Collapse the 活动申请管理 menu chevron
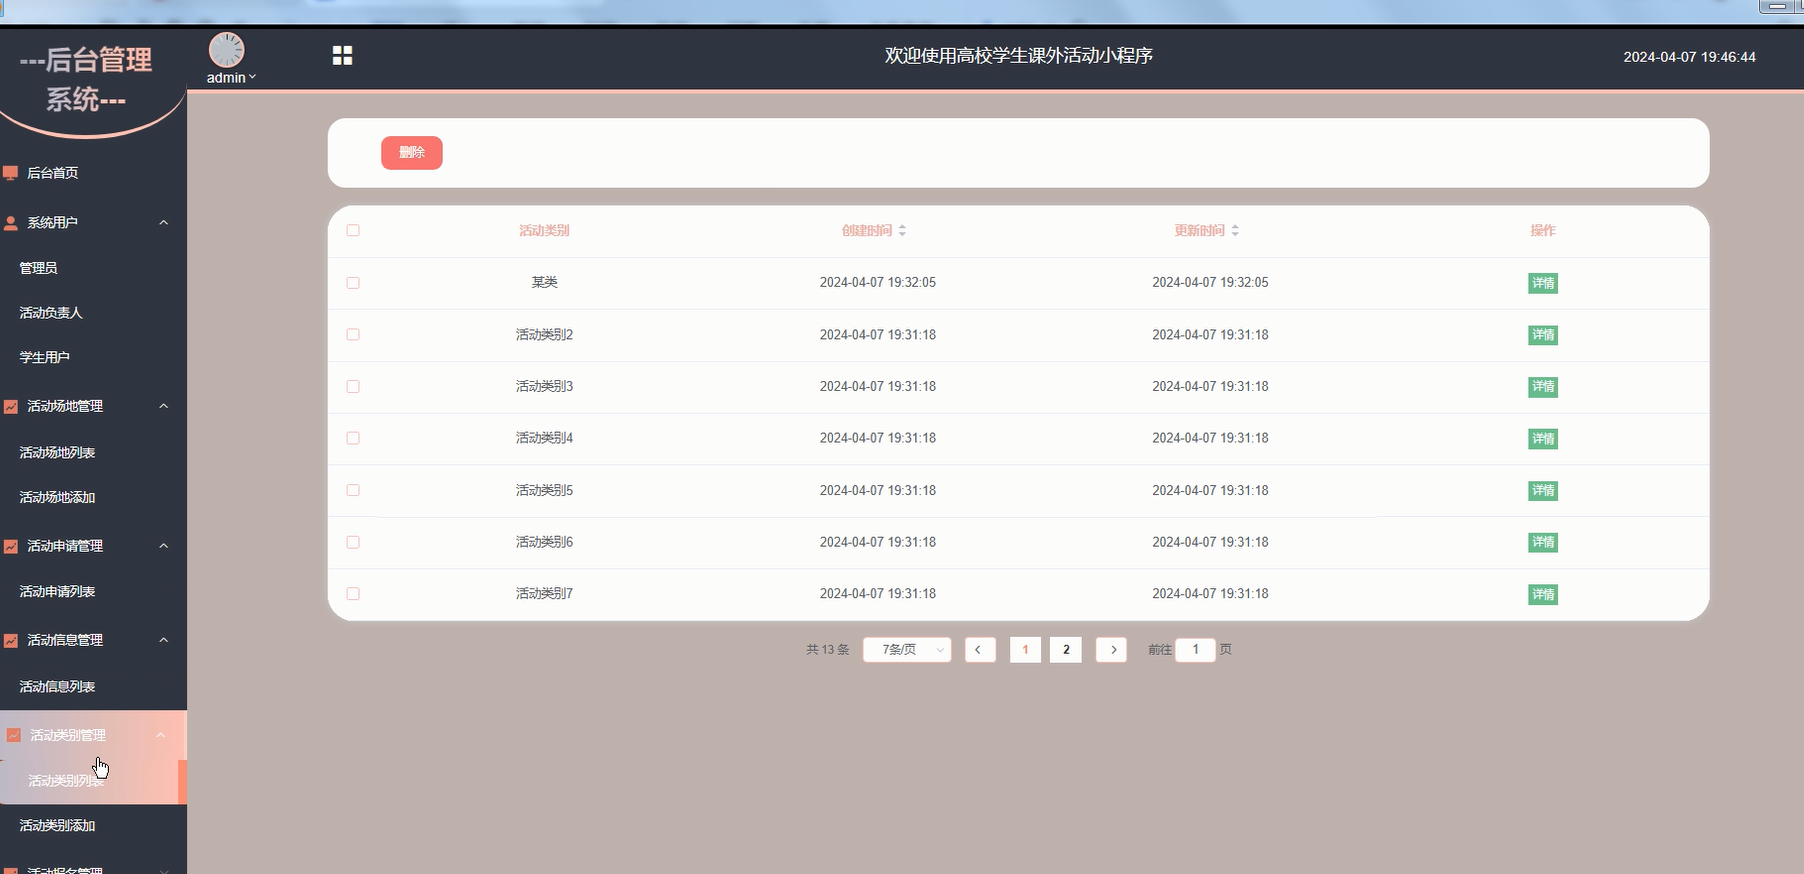 click(x=164, y=547)
